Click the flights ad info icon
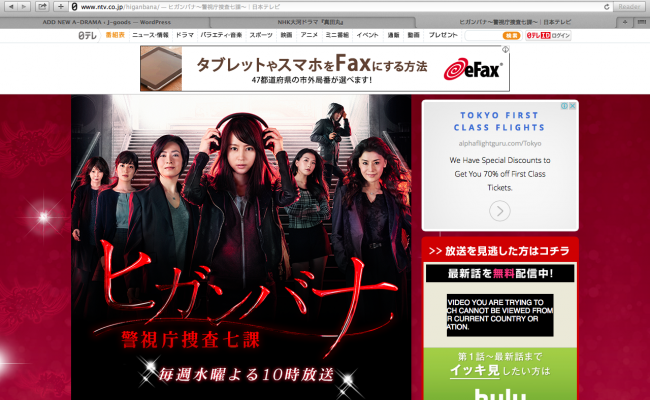This screenshot has height=400, width=650. point(564,106)
